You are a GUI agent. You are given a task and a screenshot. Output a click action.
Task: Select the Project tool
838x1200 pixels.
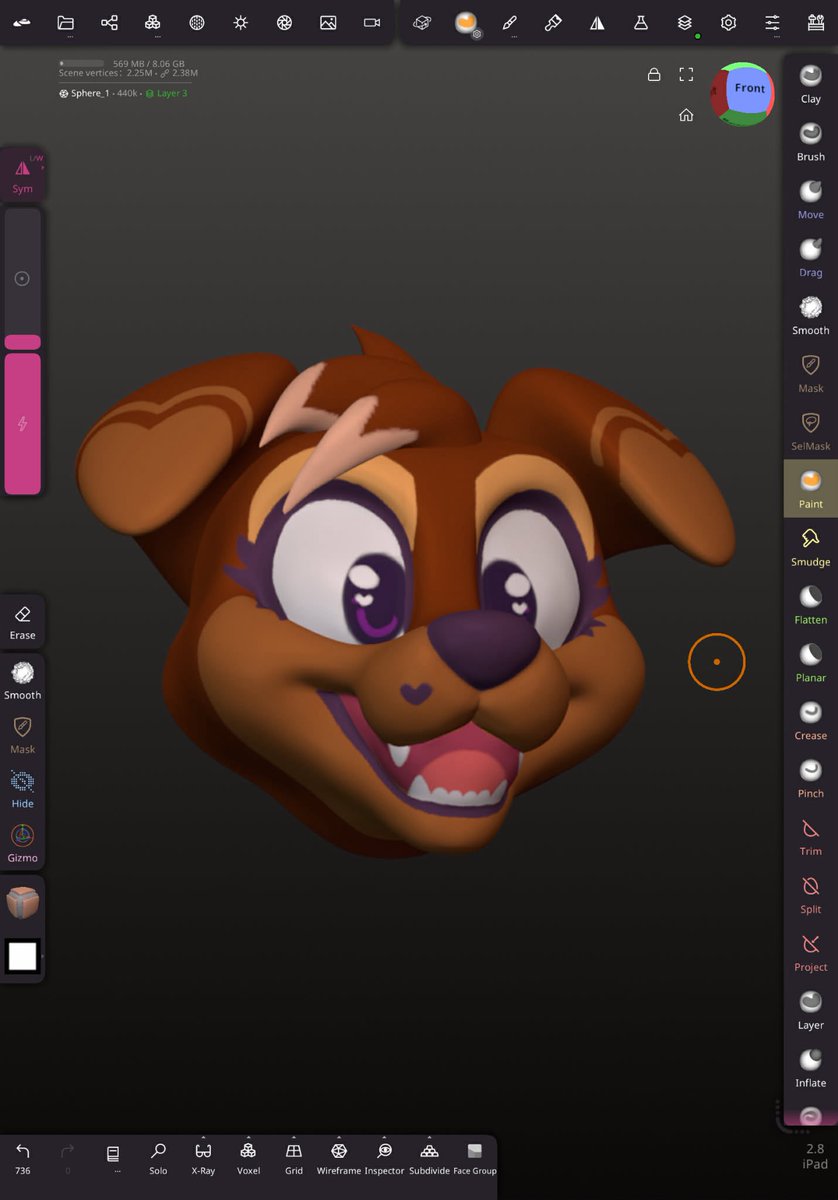pos(811,953)
